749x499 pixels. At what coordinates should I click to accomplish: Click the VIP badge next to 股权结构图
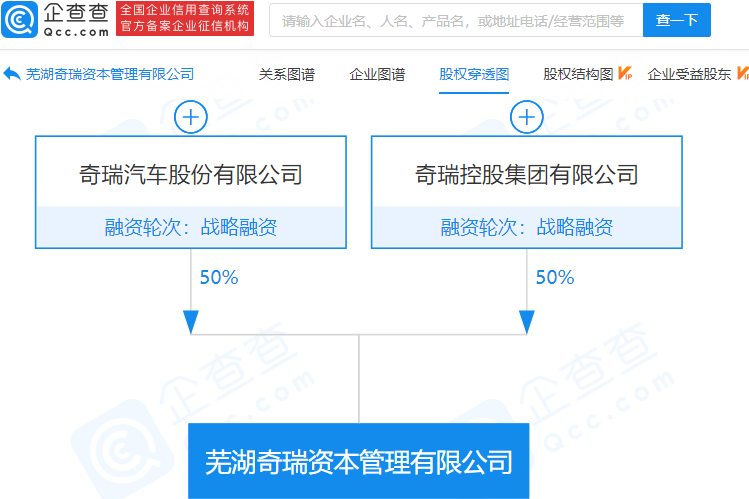pyautogui.click(x=624, y=74)
